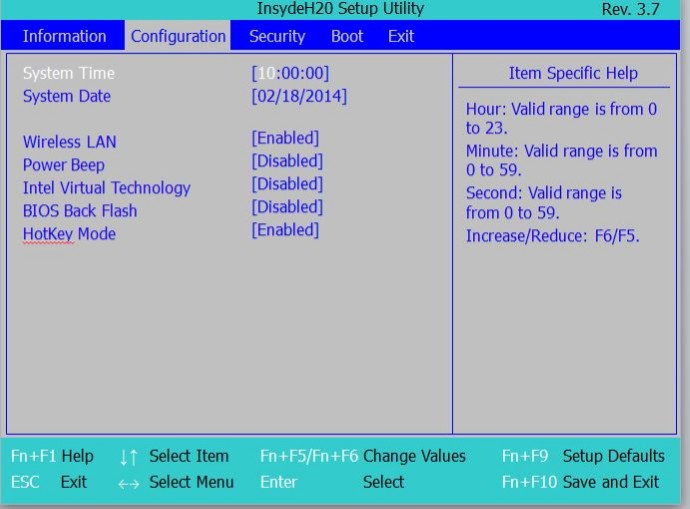Go to the Exit tab
The height and width of the screenshot is (509, 690).
pyautogui.click(x=401, y=36)
